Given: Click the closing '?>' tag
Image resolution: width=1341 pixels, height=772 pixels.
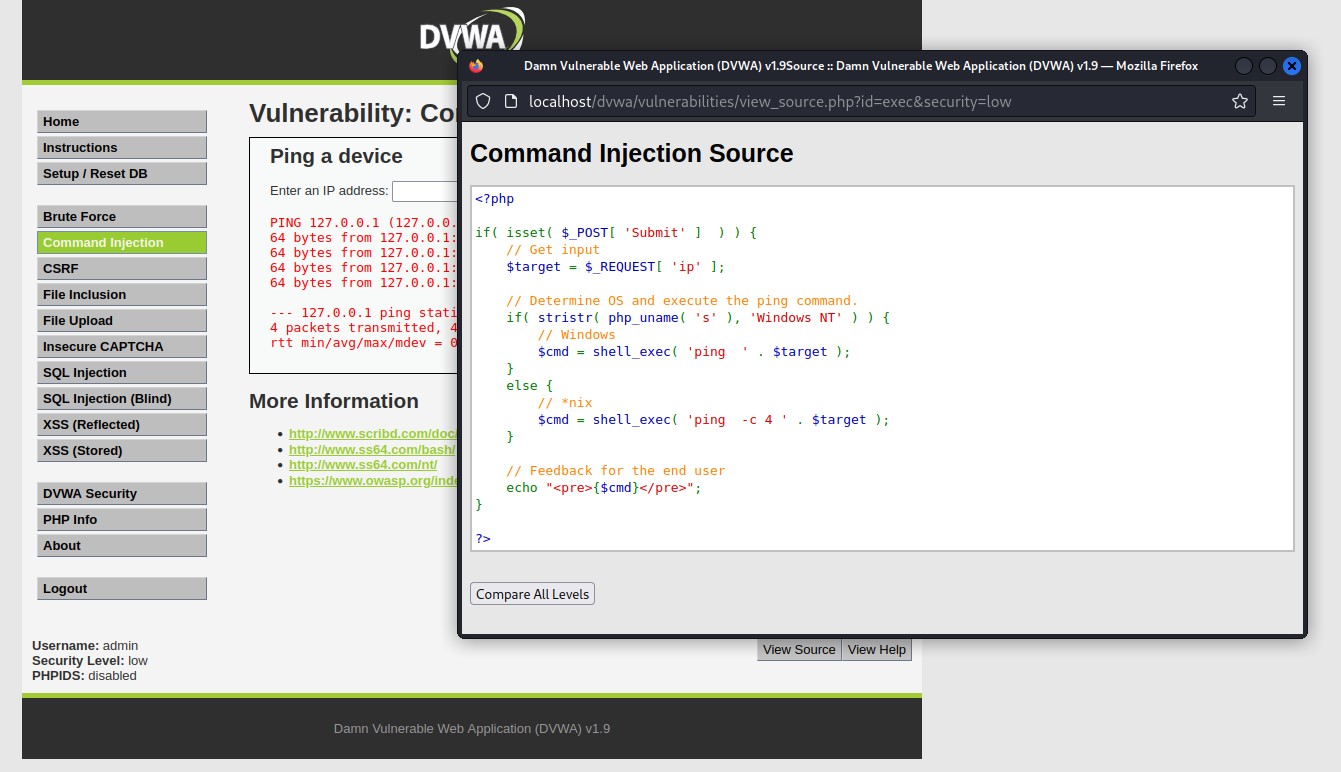Looking at the screenshot, I should click(483, 539).
